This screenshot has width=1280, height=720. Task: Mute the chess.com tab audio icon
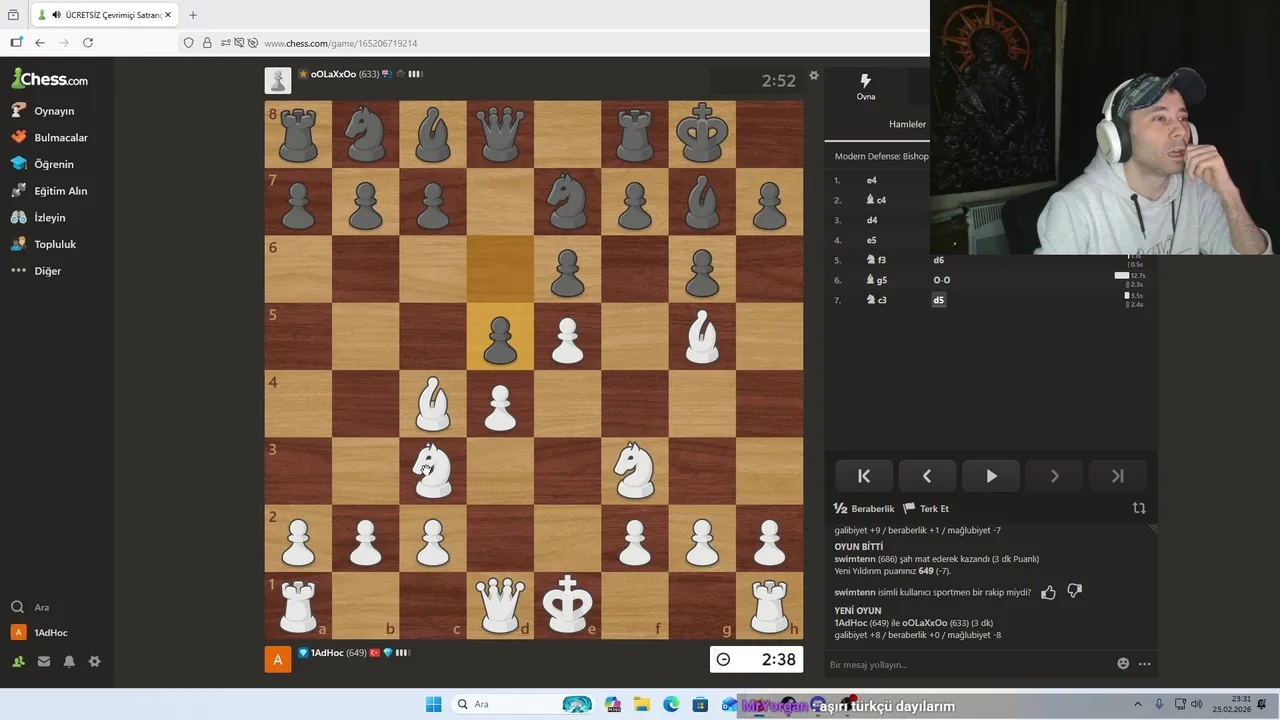coord(57,15)
